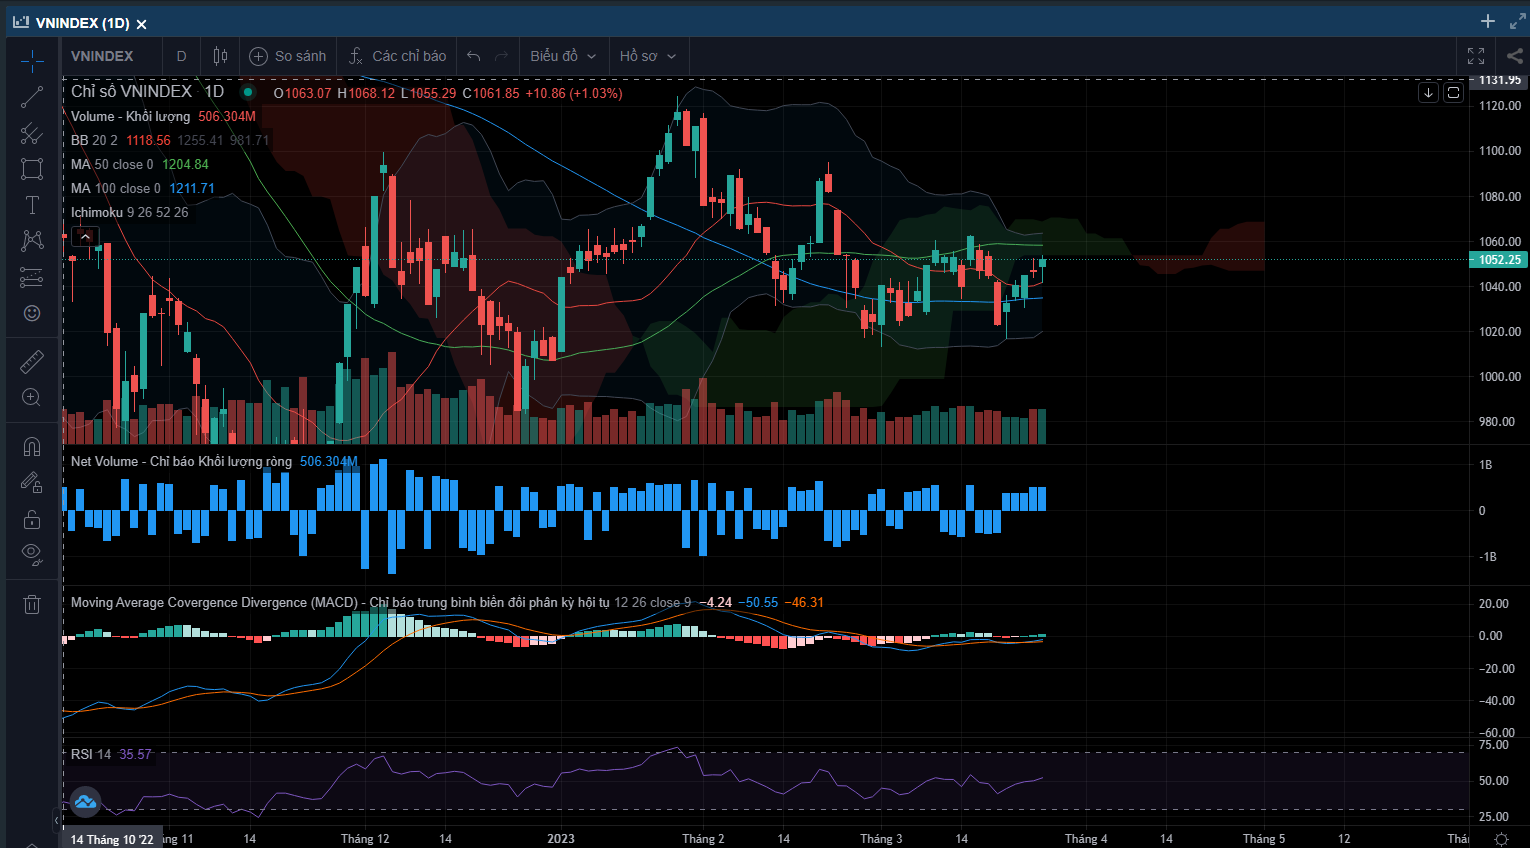Click the 1052.25 current price label
Viewport: 1530px width, 848px height.
[x=1498, y=260]
